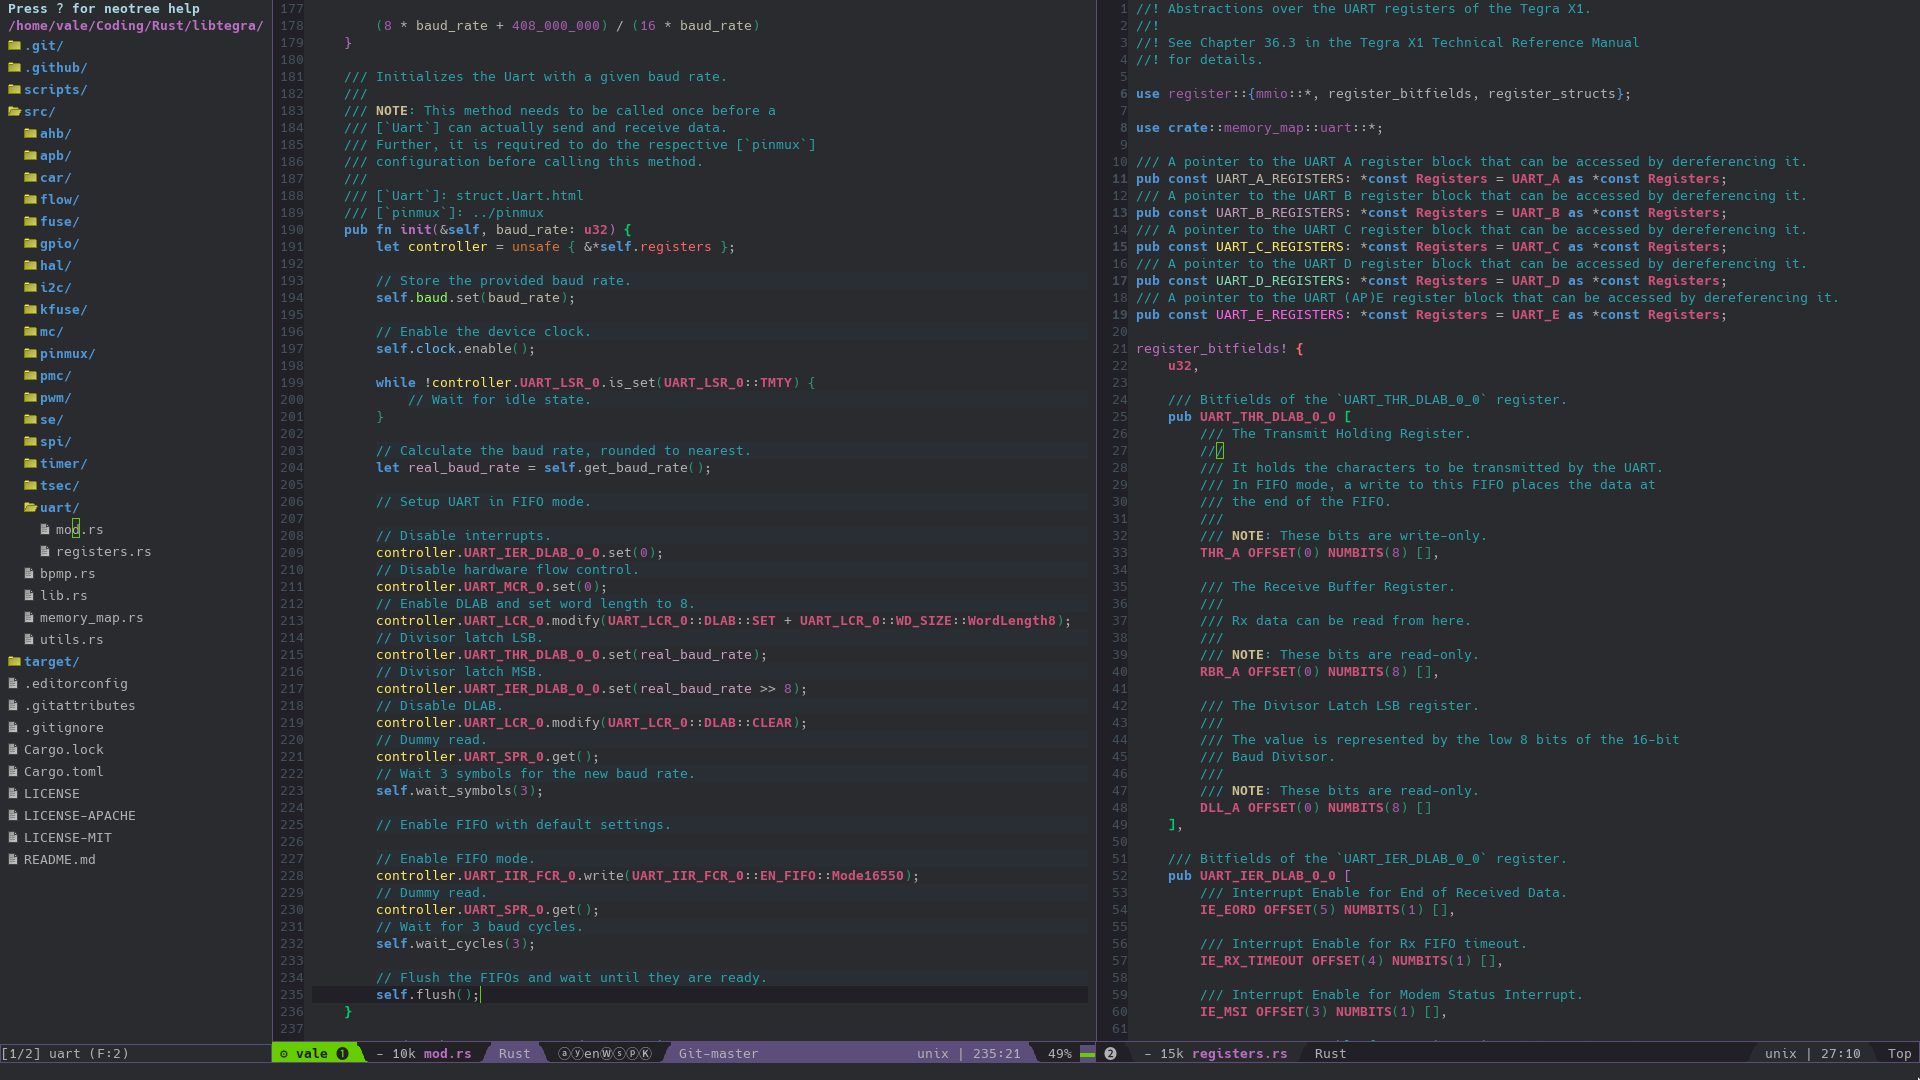Click the 49% buffer position indicator

point(1059,1054)
